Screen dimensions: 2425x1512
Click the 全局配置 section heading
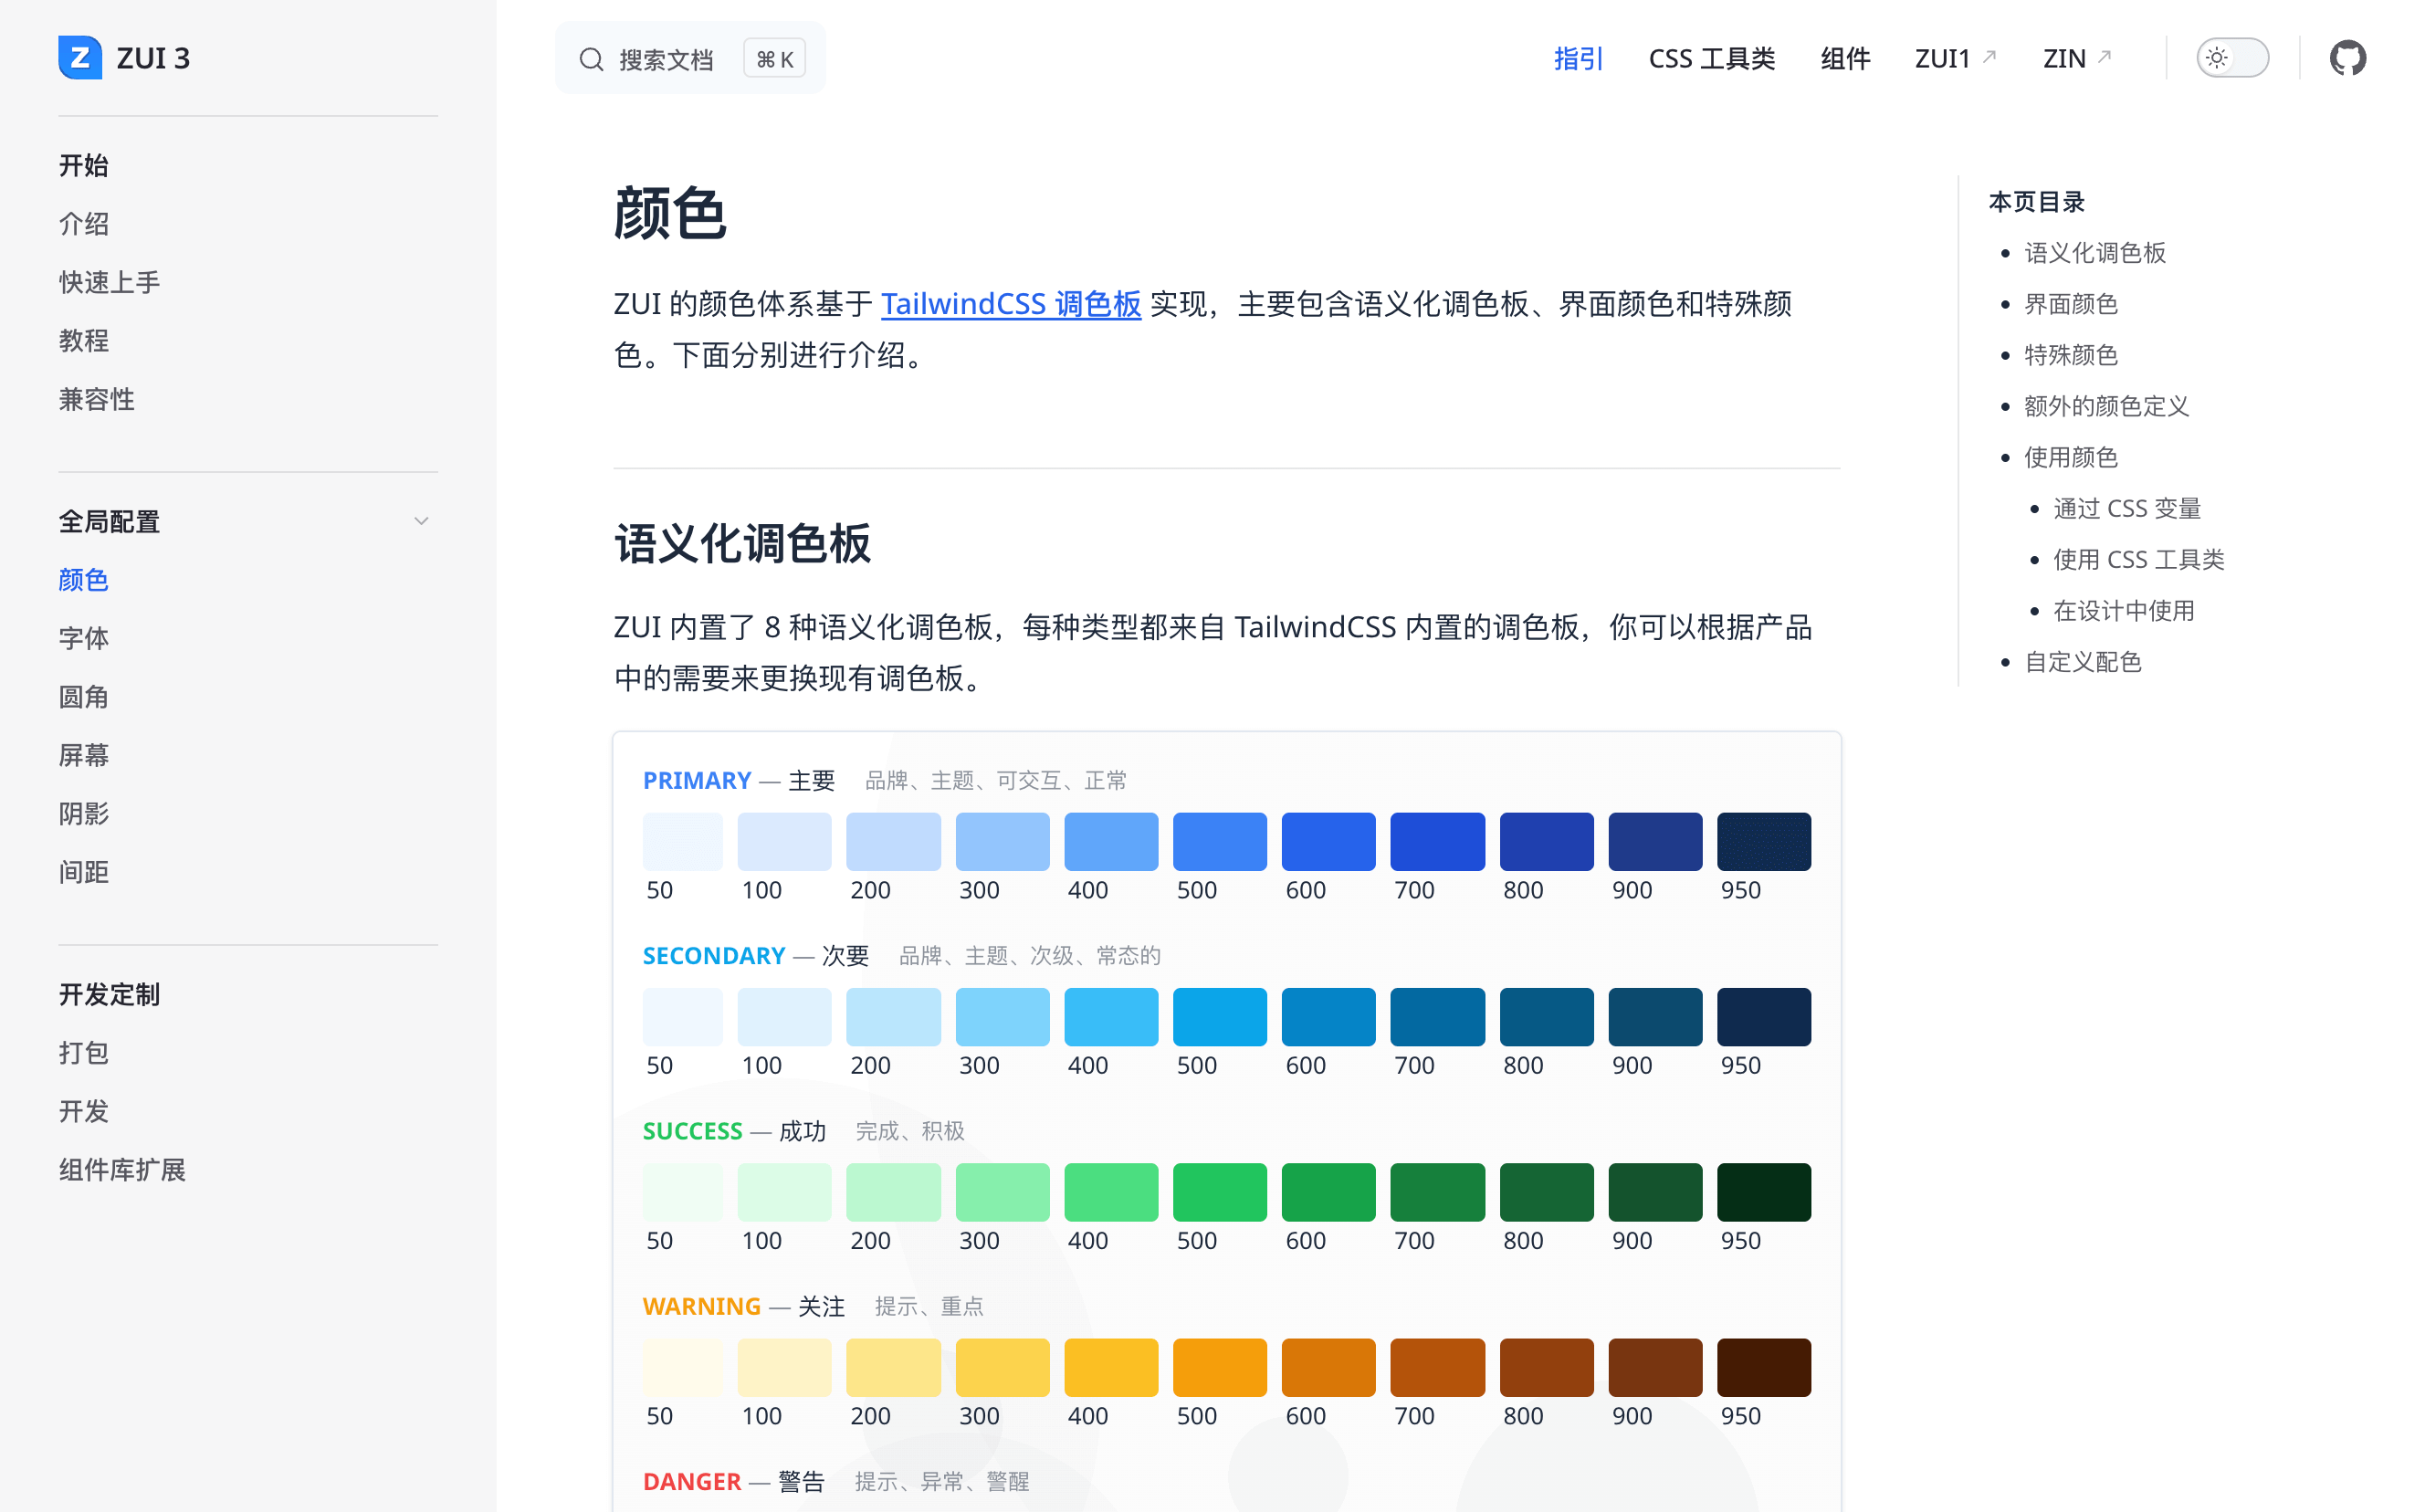tap(109, 521)
